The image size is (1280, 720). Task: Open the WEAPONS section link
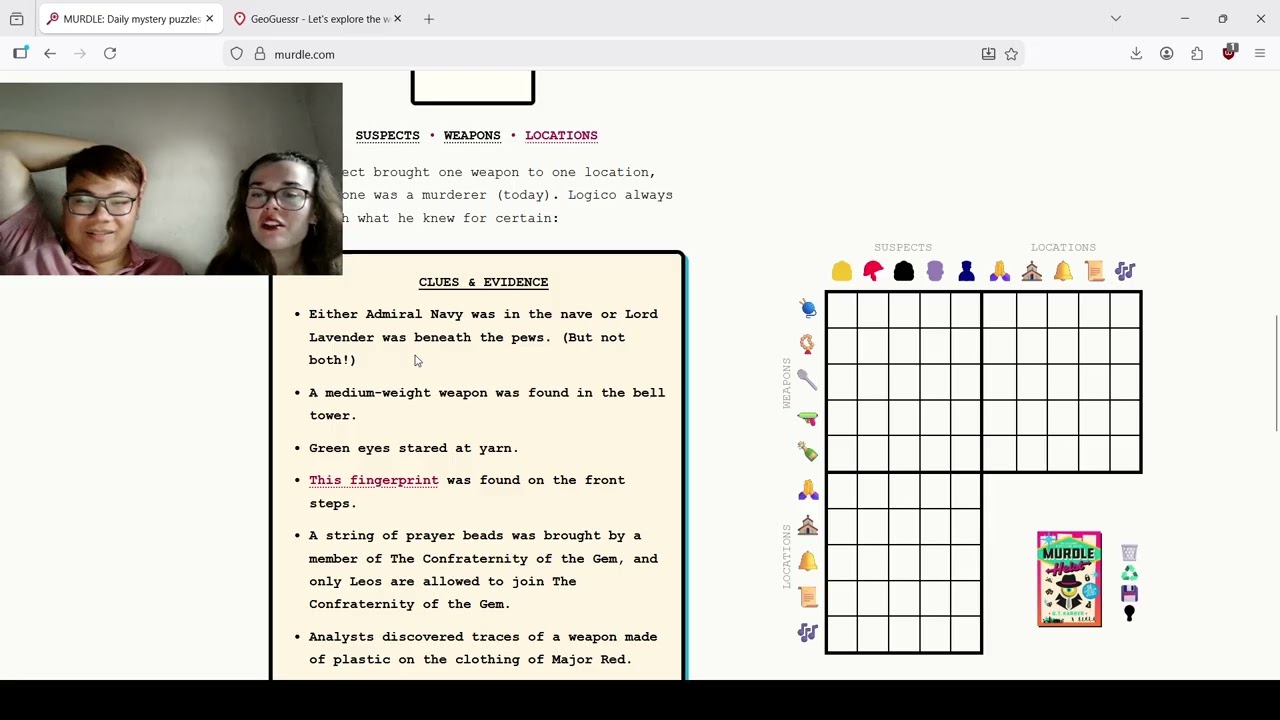point(472,135)
